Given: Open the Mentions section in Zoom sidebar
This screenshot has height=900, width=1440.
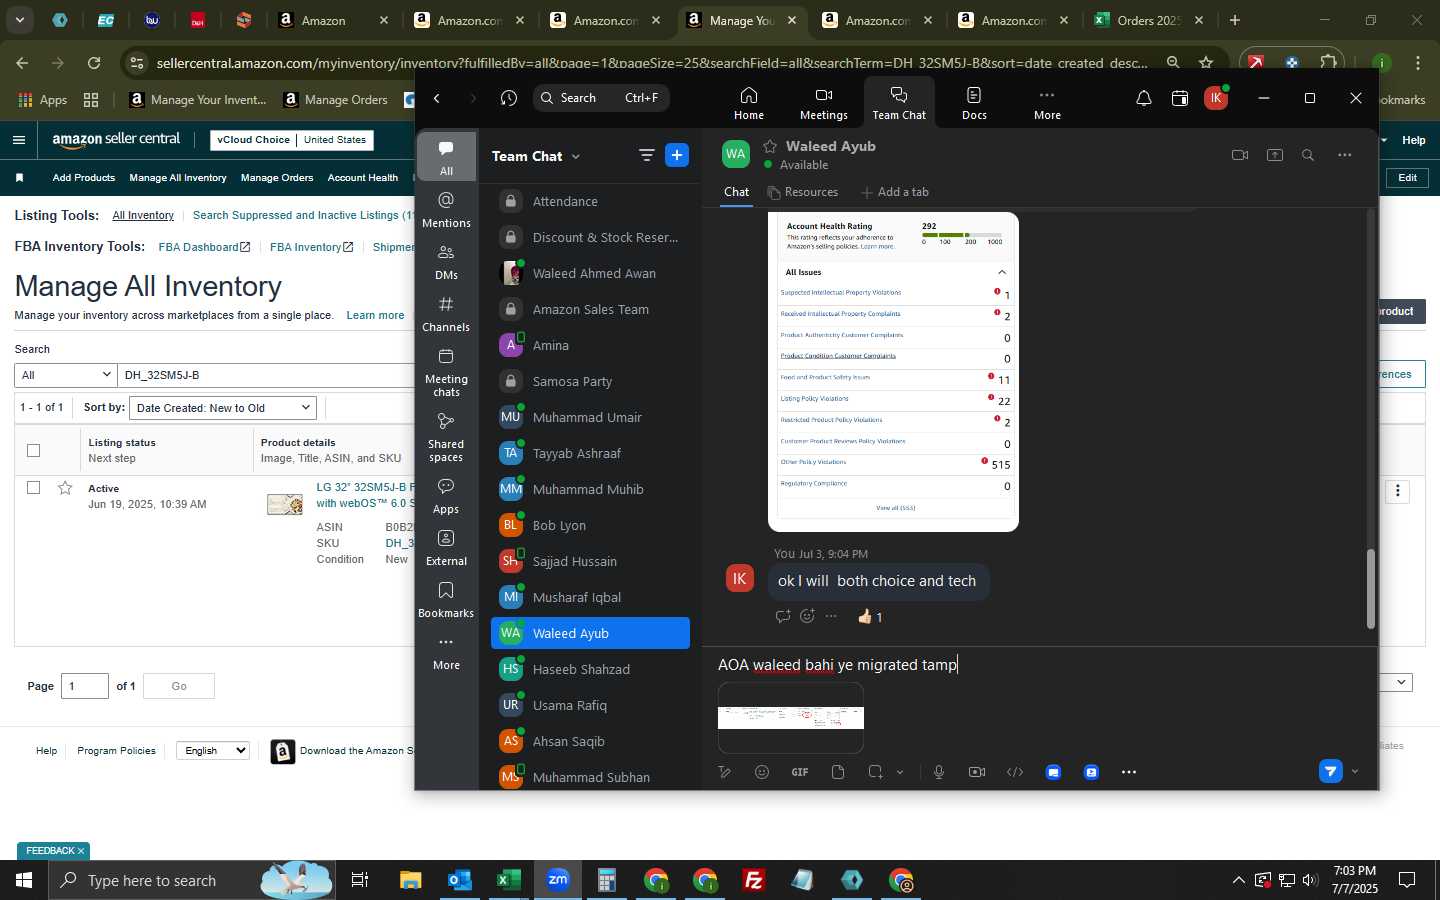Looking at the screenshot, I should (446, 210).
